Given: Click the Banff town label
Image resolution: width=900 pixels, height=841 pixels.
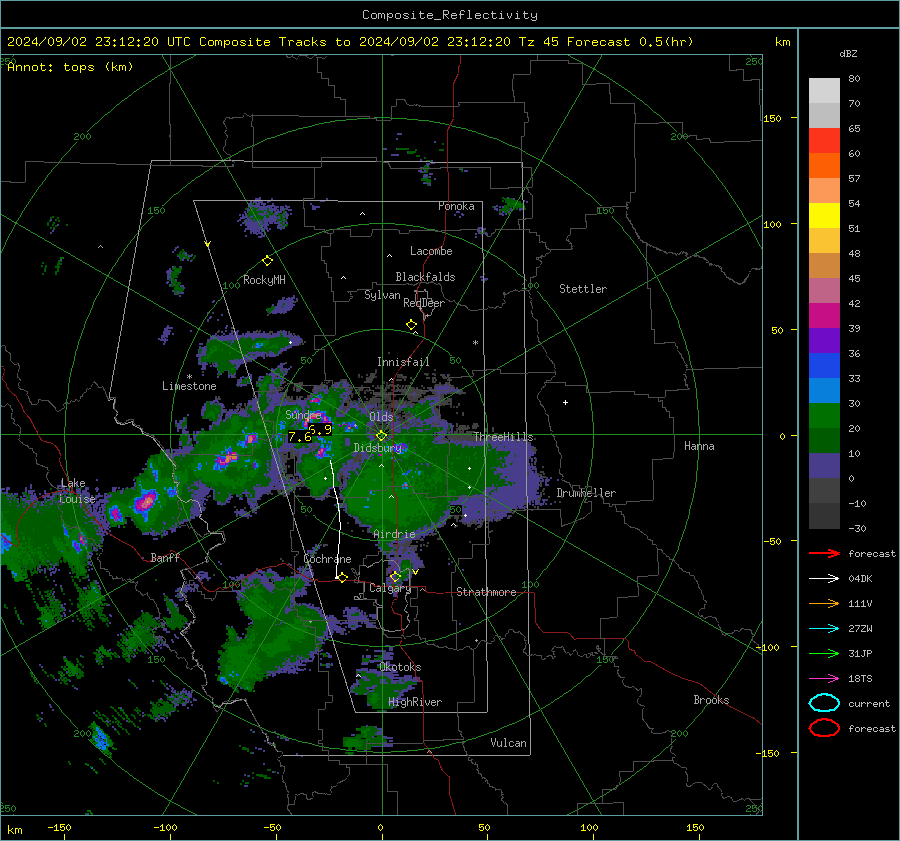Looking at the screenshot, I should click(165, 558).
